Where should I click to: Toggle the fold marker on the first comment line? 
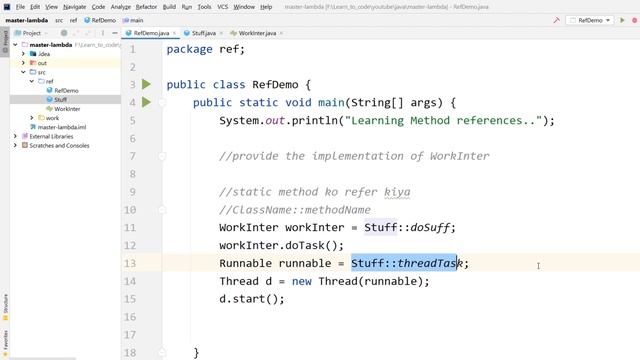162,156
